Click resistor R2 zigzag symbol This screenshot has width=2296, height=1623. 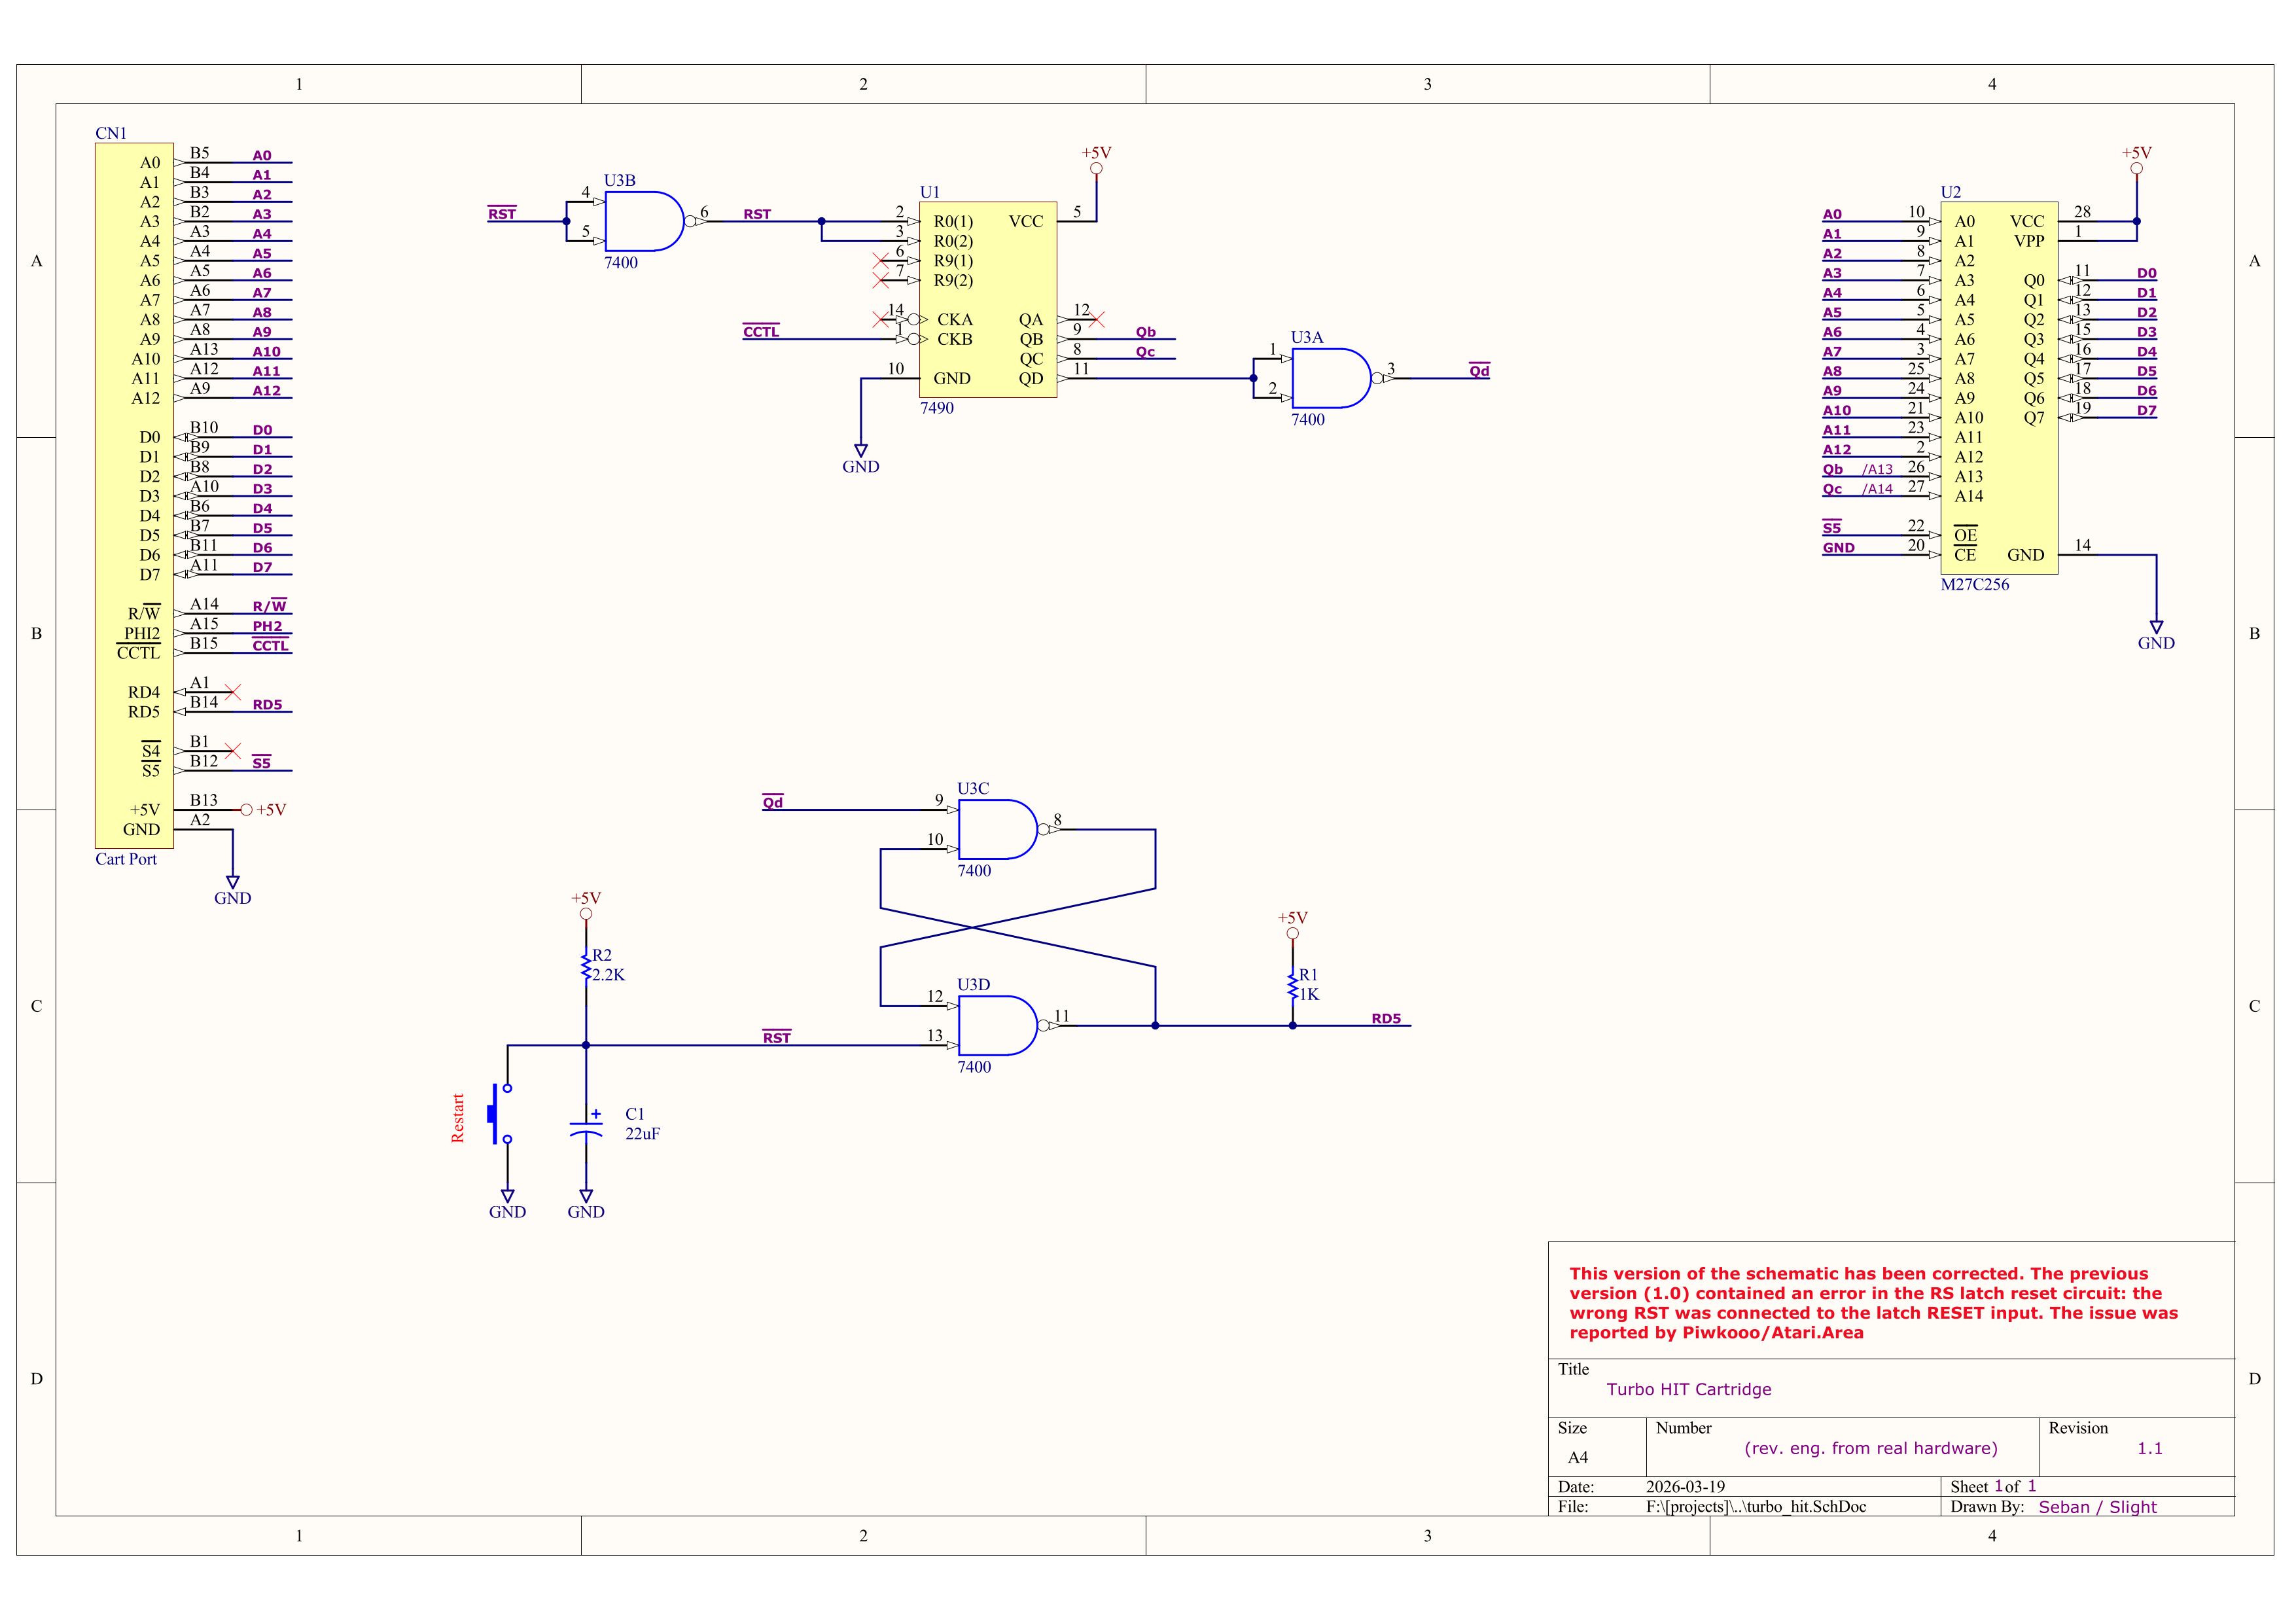click(x=586, y=965)
